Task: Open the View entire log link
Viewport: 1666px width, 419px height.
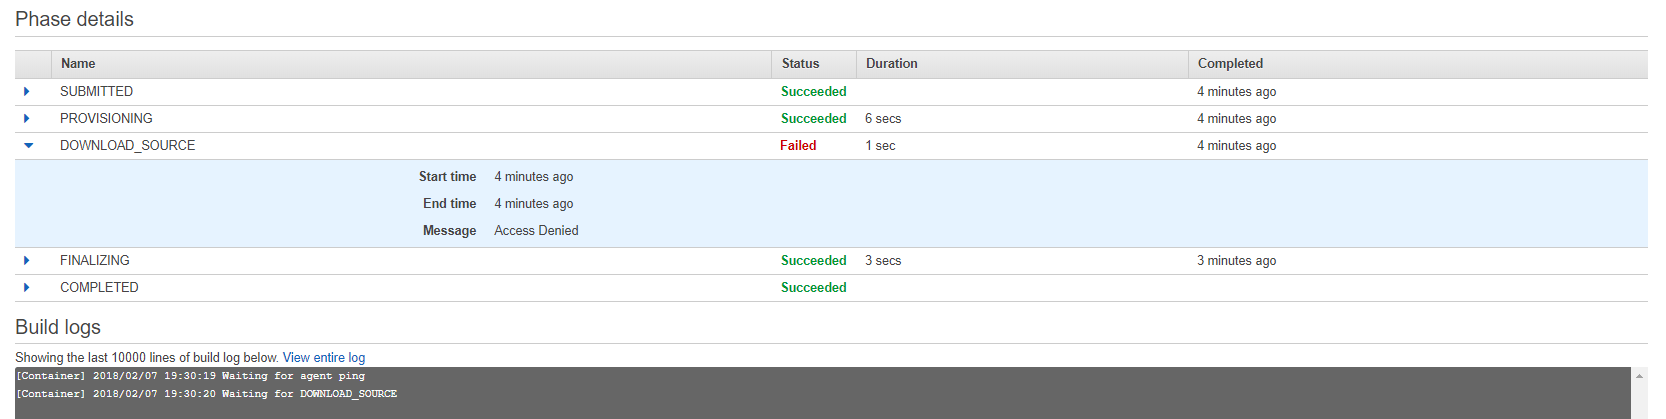Action: point(324,357)
